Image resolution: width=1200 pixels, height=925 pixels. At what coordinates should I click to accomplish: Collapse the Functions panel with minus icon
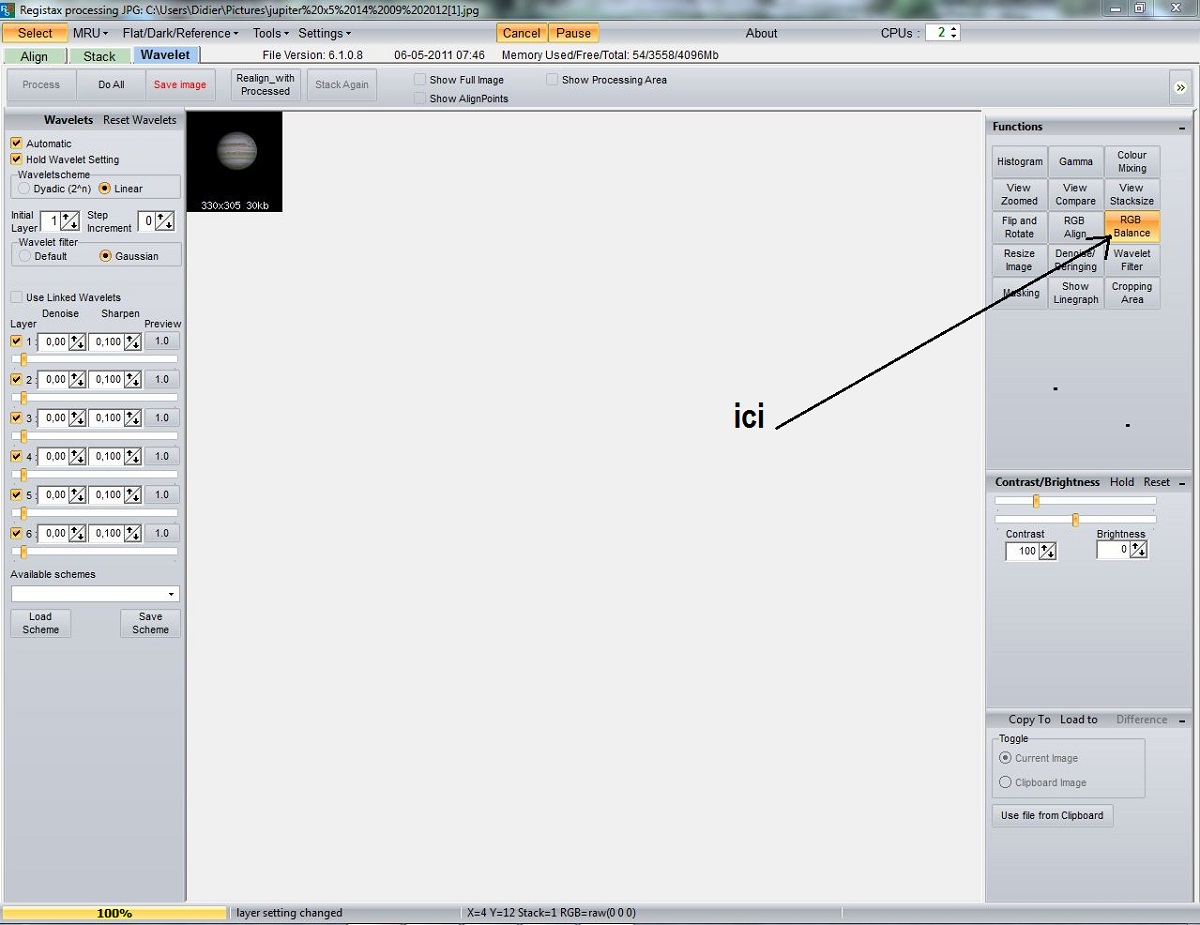[1182, 128]
